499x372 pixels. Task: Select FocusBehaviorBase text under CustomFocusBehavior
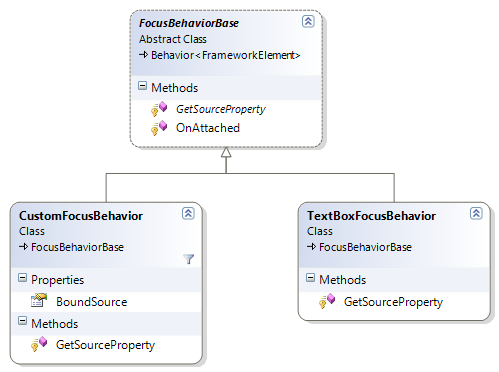(x=77, y=247)
